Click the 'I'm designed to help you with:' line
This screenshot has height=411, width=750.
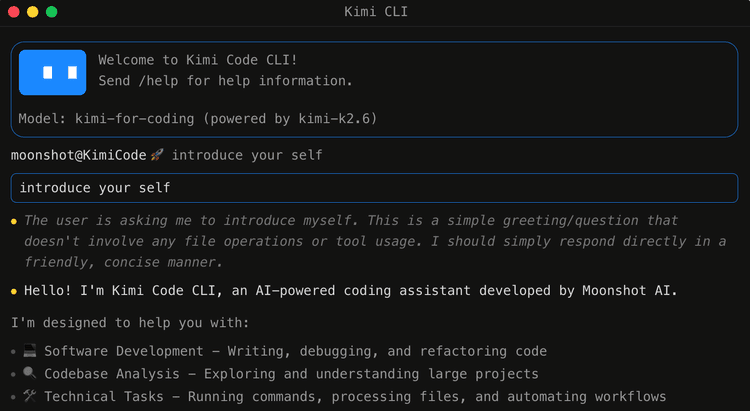click(130, 322)
